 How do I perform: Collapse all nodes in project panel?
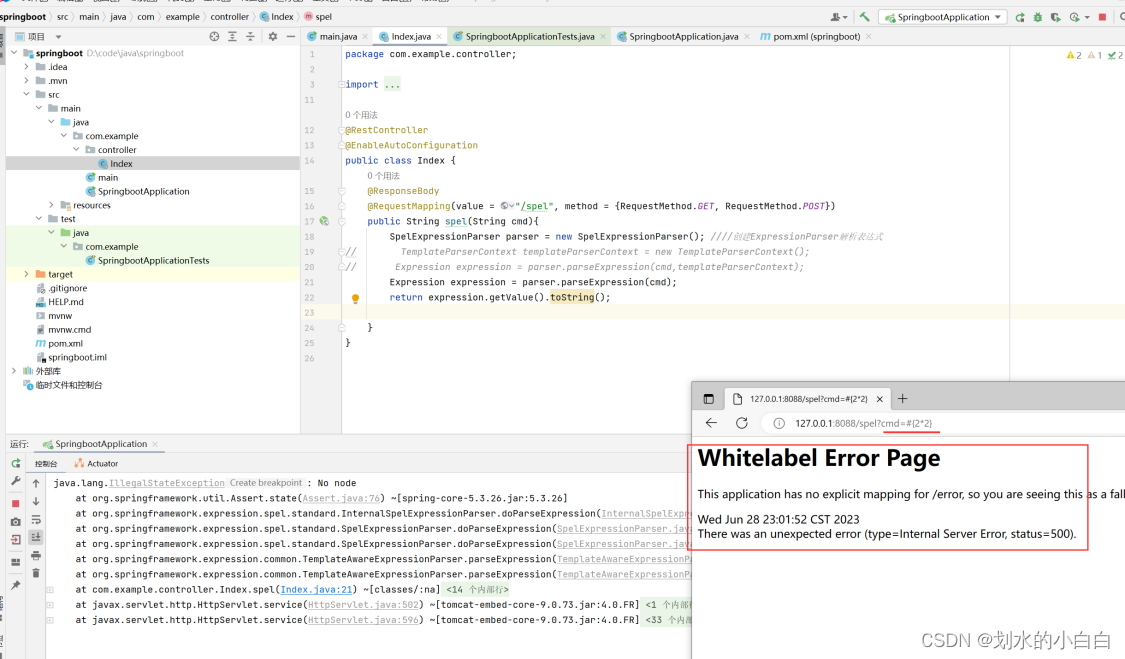point(250,37)
